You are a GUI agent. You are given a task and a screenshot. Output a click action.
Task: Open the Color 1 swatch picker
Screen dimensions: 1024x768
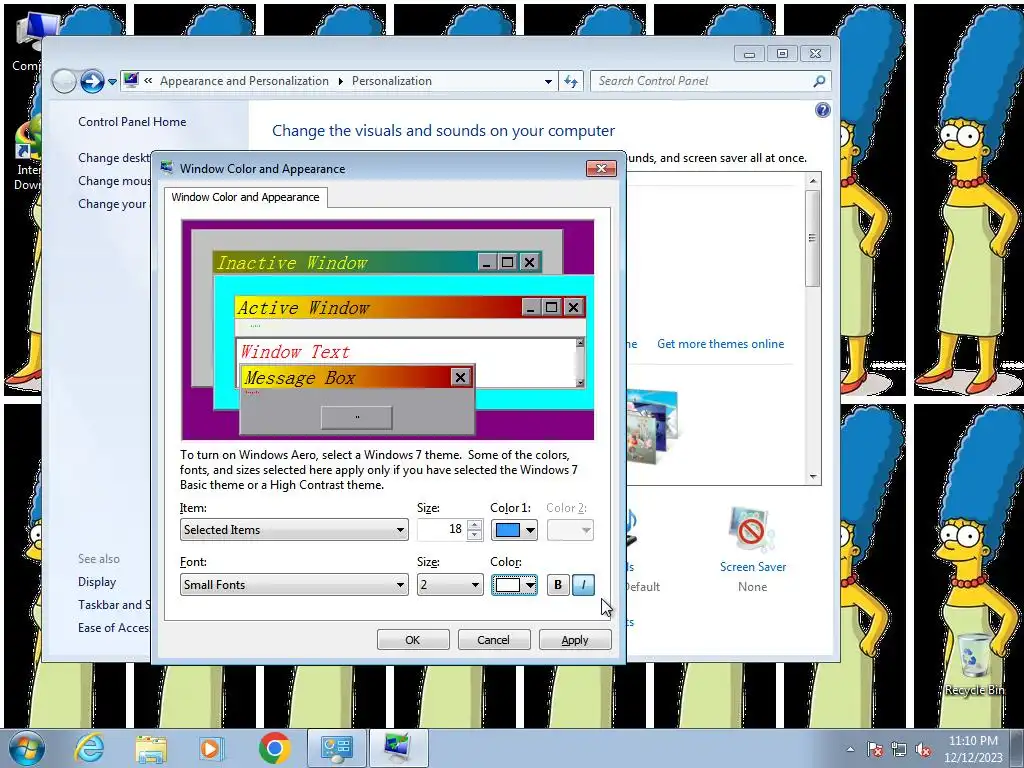pyautogui.click(x=515, y=530)
